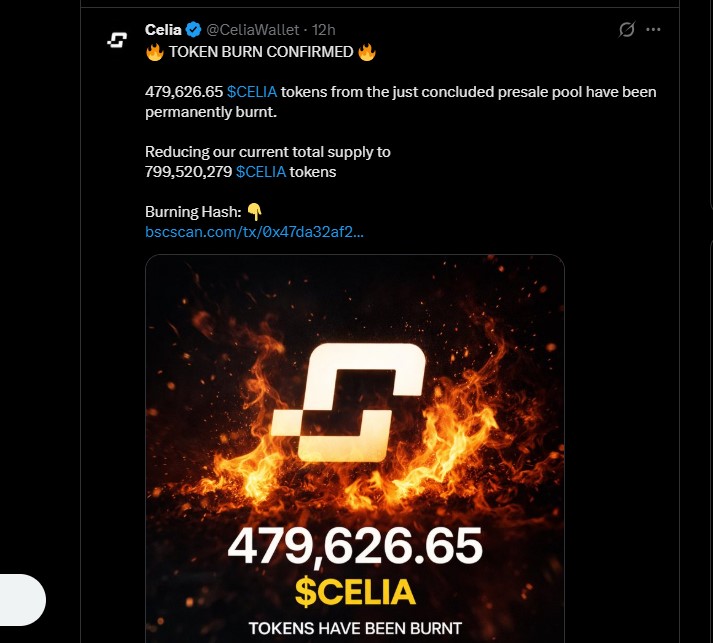This screenshot has width=713, height=643.
Task: Click the "Reducing our current total supply" line
Action: [268, 152]
